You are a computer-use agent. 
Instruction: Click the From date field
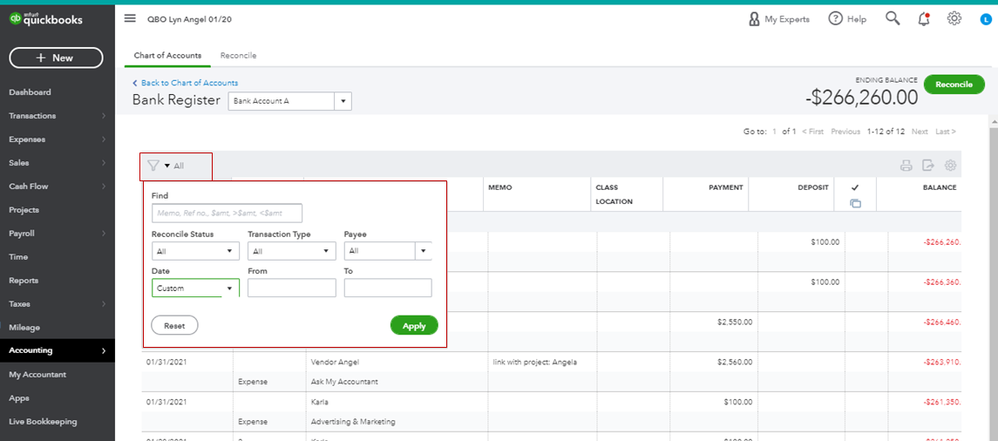tap(292, 288)
